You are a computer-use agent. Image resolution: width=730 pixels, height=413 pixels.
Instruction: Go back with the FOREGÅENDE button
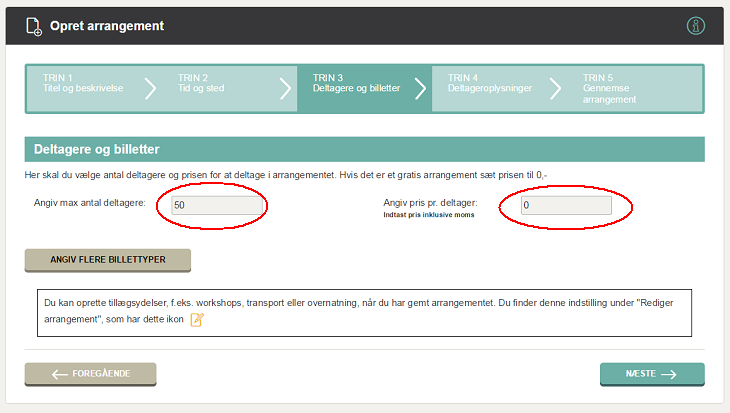(x=91, y=374)
